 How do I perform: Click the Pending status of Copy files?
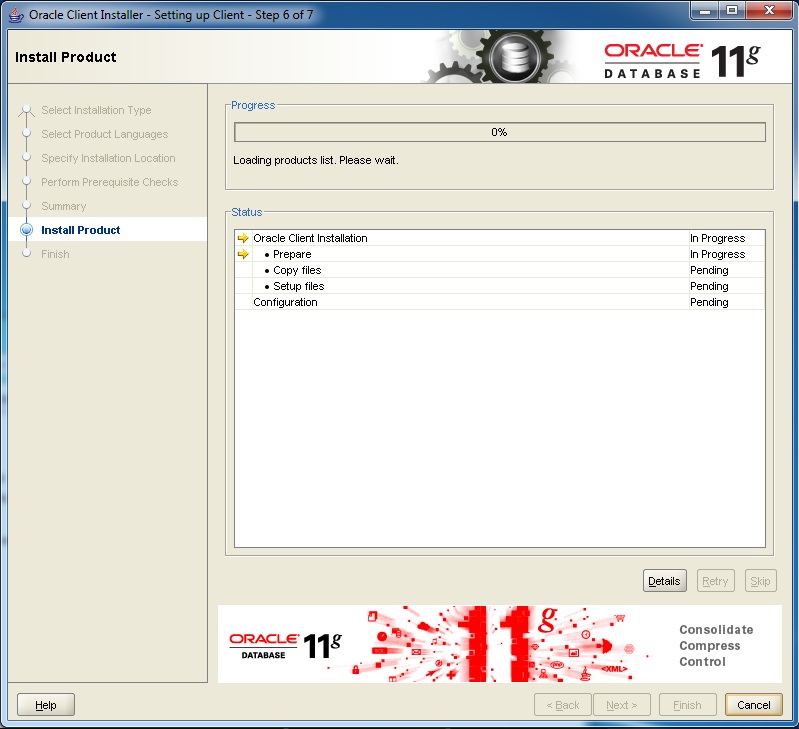tap(709, 270)
